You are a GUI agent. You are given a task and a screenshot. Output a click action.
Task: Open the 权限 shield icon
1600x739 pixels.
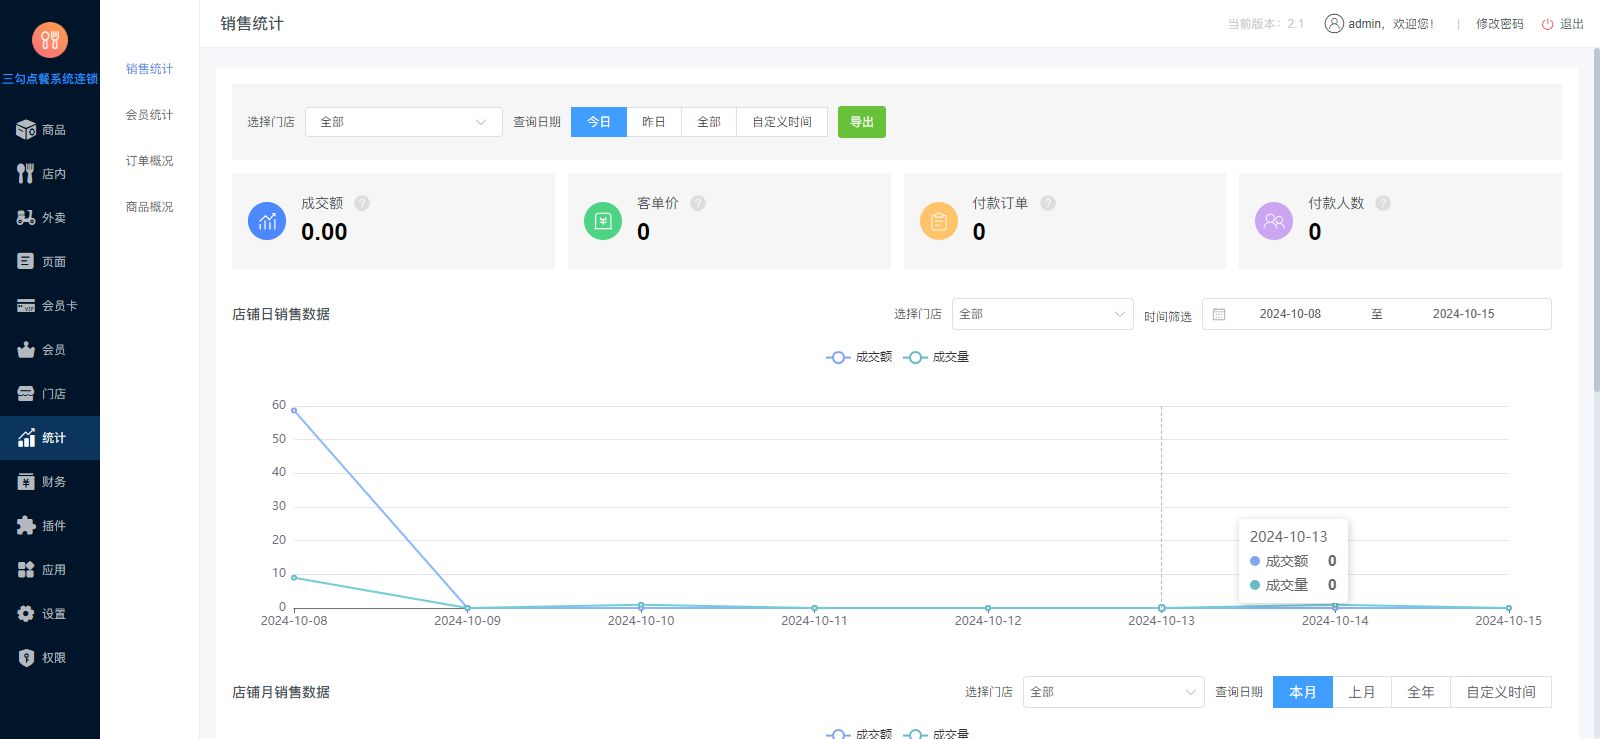pos(26,658)
